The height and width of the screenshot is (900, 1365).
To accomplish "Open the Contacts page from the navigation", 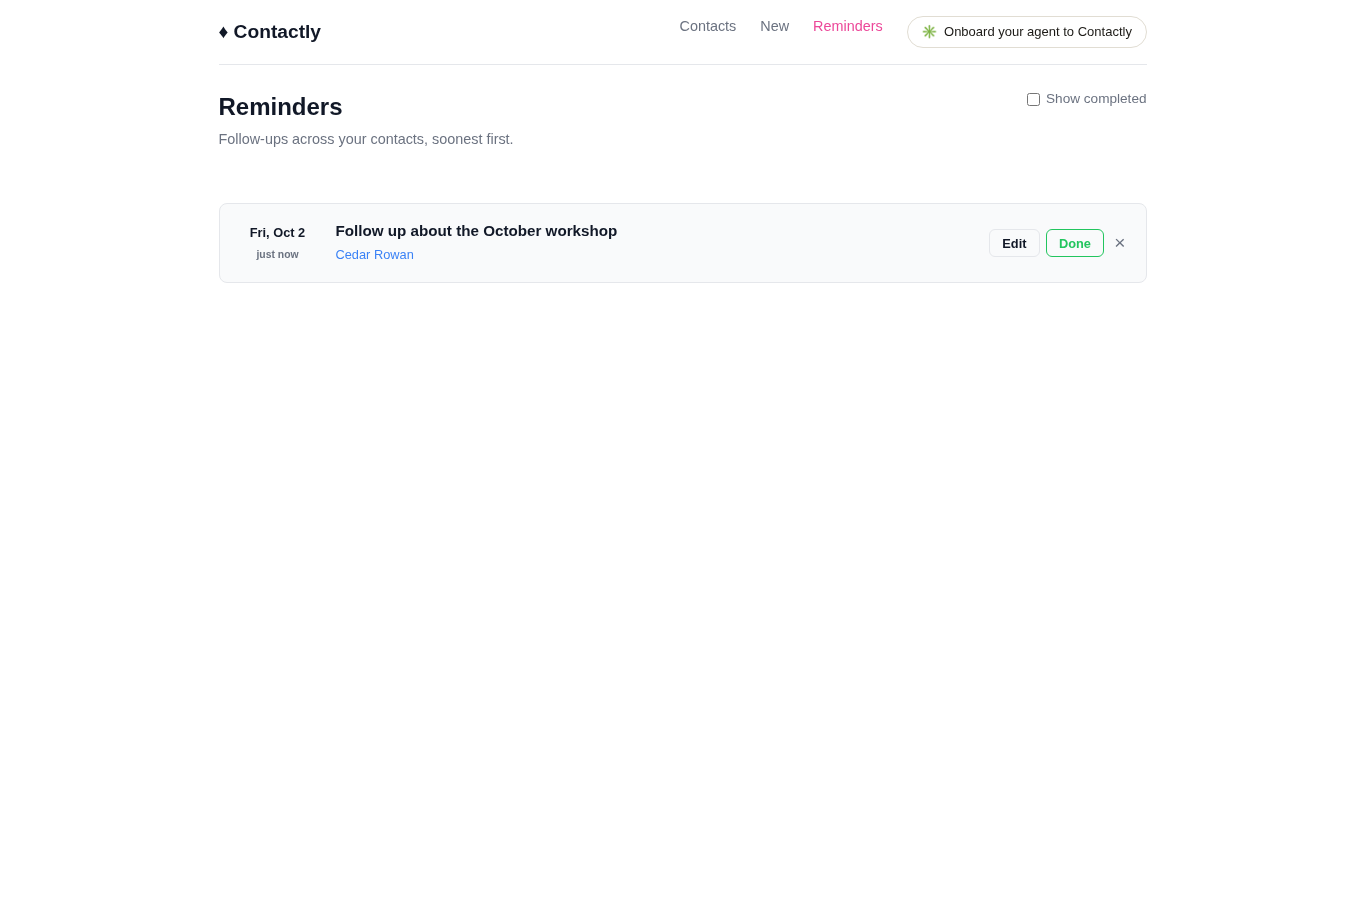I will click(x=708, y=26).
